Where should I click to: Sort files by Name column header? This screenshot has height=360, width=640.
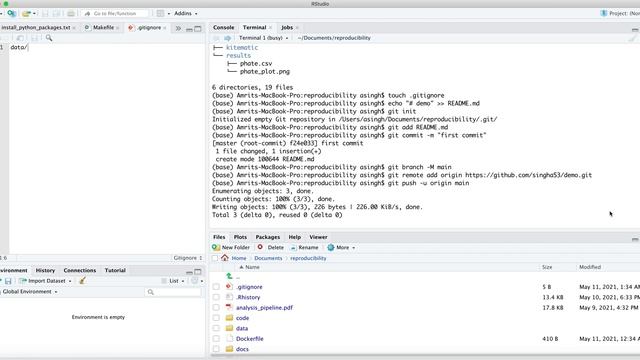click(252, 267)
